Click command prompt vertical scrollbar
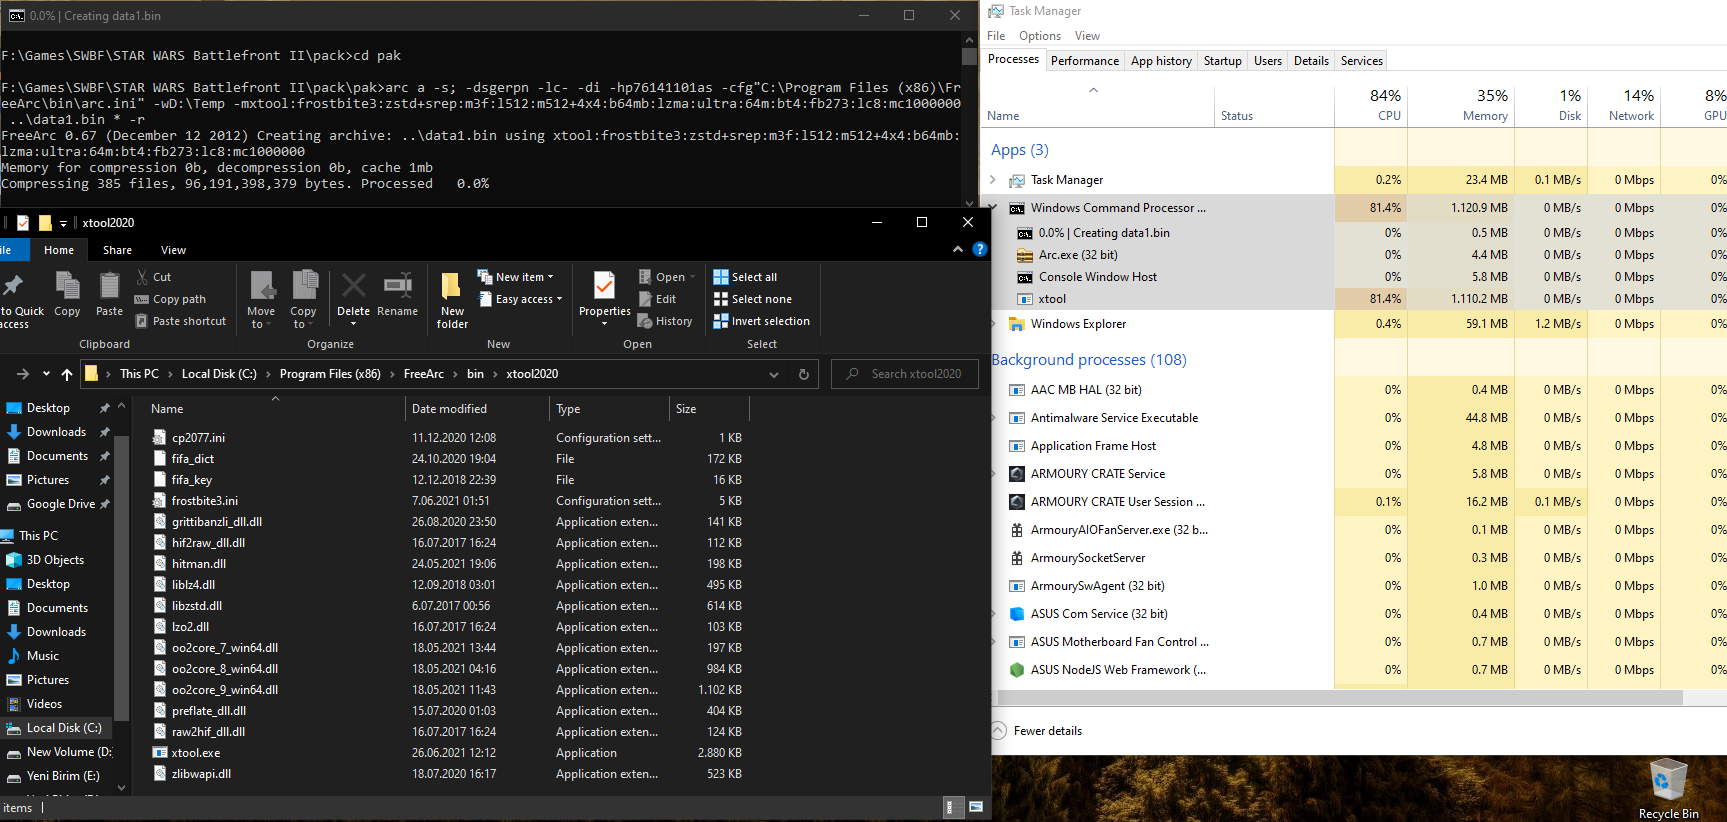The width and height of the screenshot is (1727, 822). (x=969, y=57)
